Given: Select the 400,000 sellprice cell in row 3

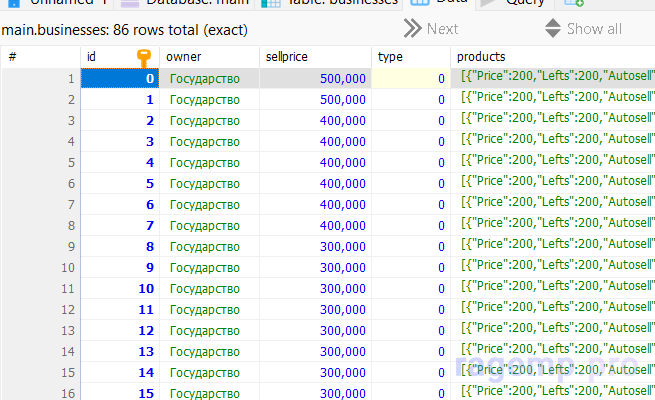Looking at the screenshot, I should (x=315, y=121).
